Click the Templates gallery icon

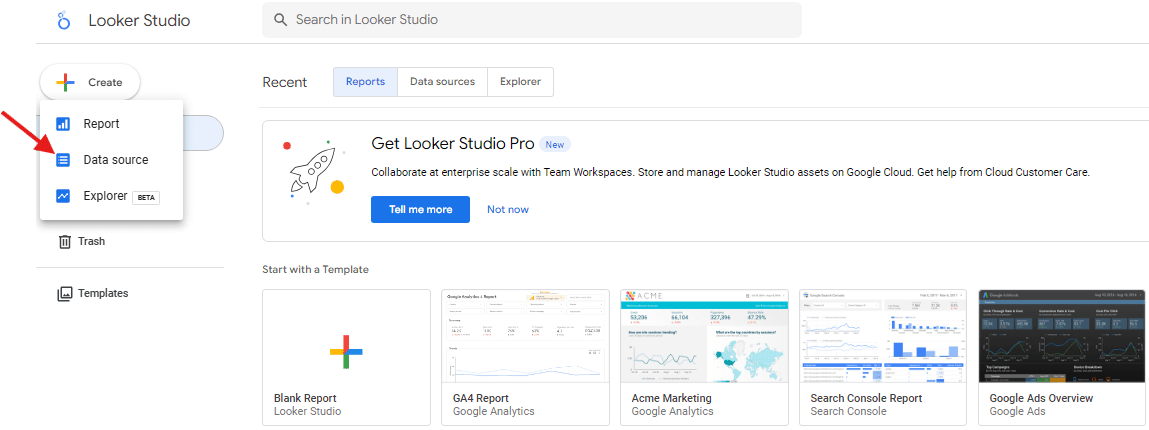[x=64, y=293]
